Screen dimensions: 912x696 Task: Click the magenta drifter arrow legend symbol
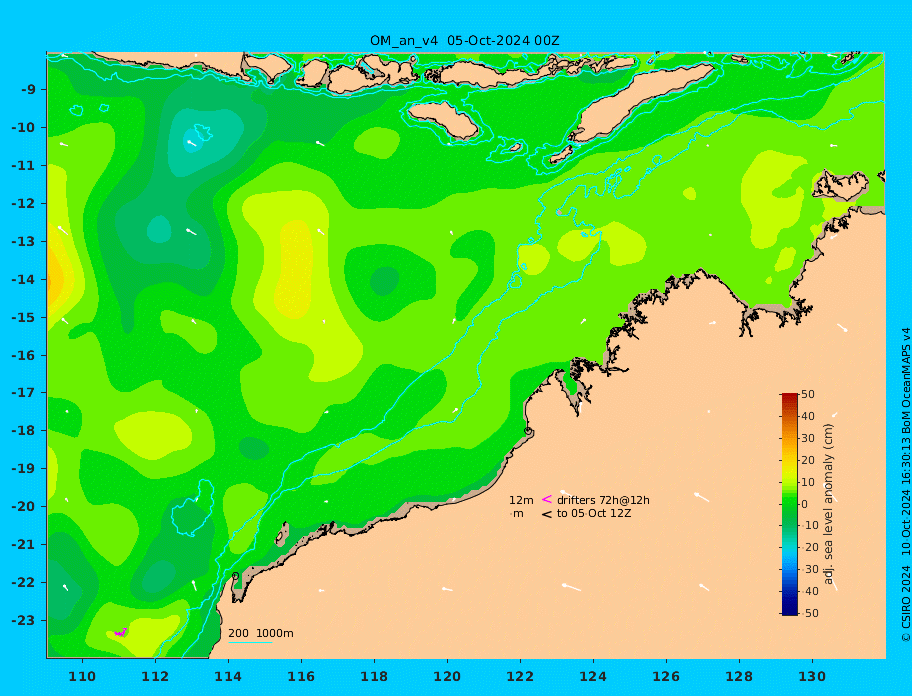tap(547, 499)
